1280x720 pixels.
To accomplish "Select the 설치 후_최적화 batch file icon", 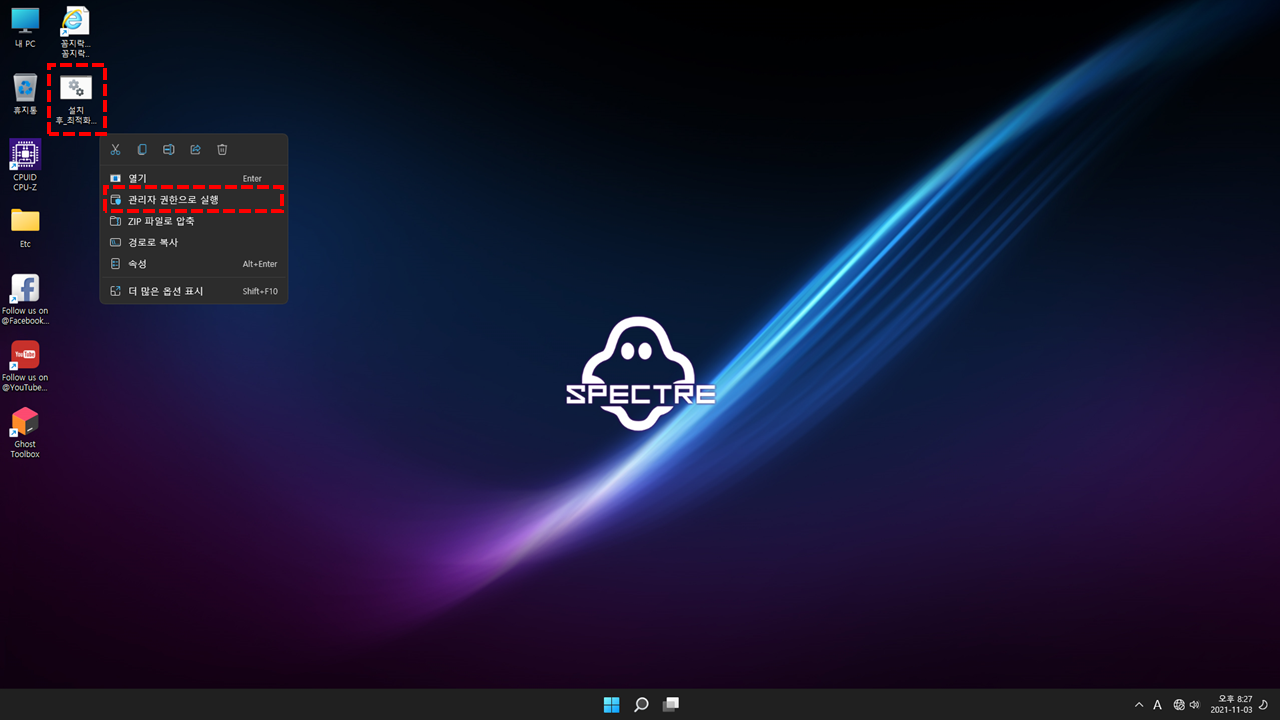I will point(76,99).
